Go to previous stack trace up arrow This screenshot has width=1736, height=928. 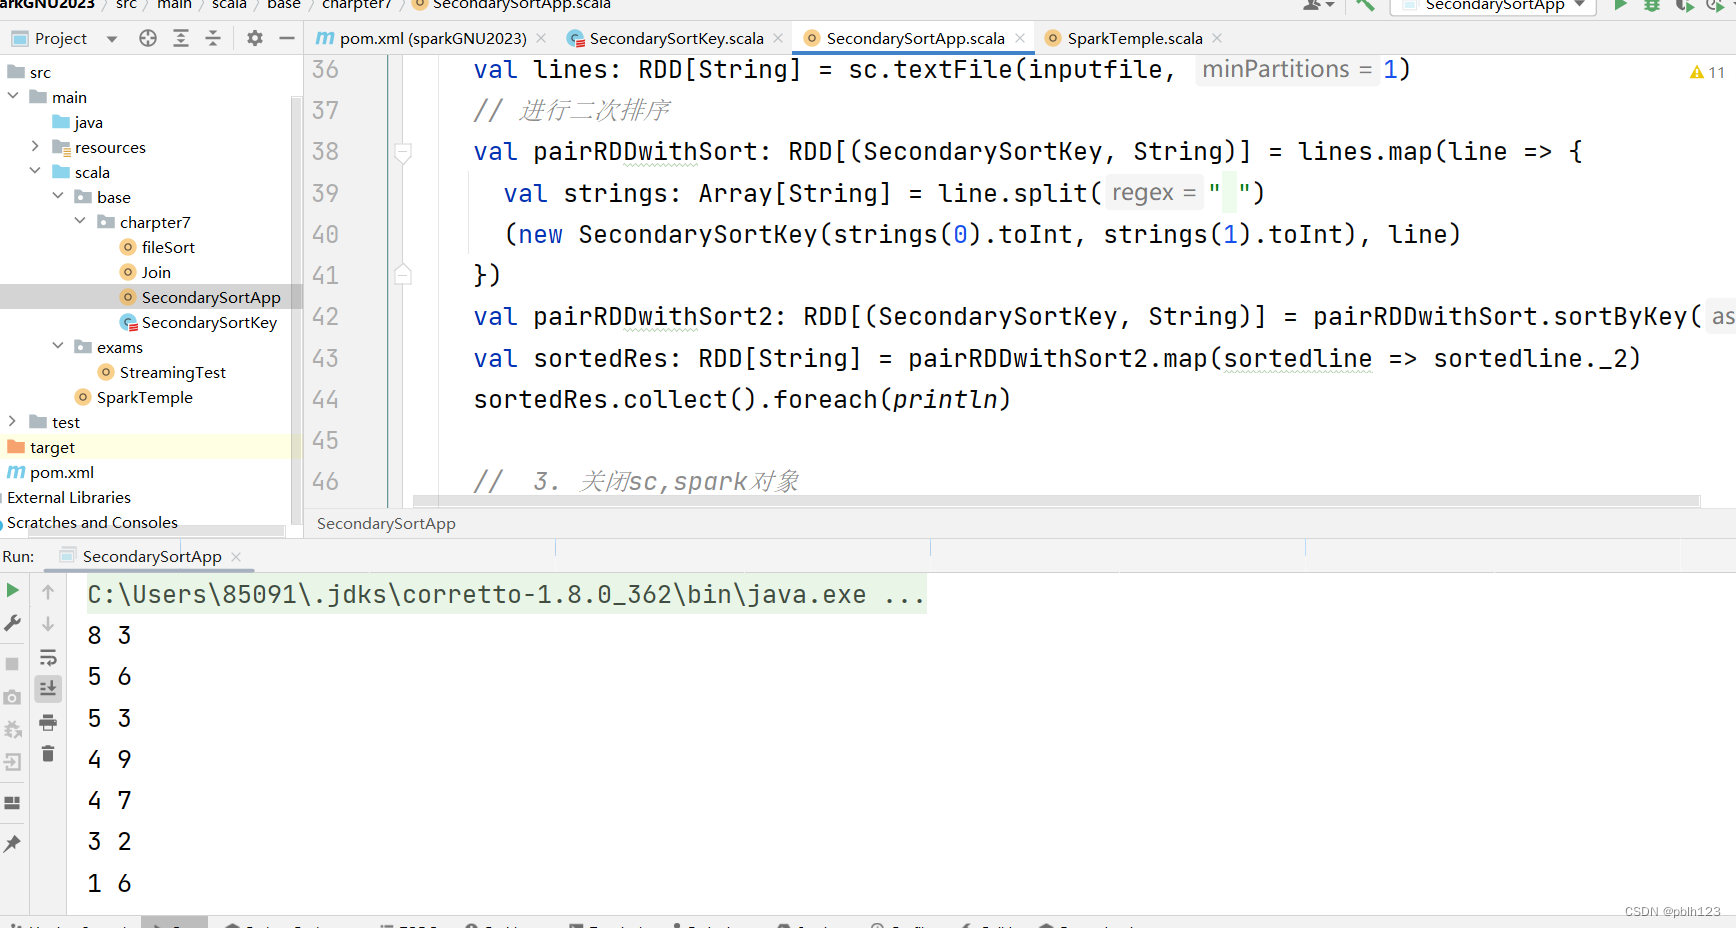pyautogui.click(x=48, y=592)
